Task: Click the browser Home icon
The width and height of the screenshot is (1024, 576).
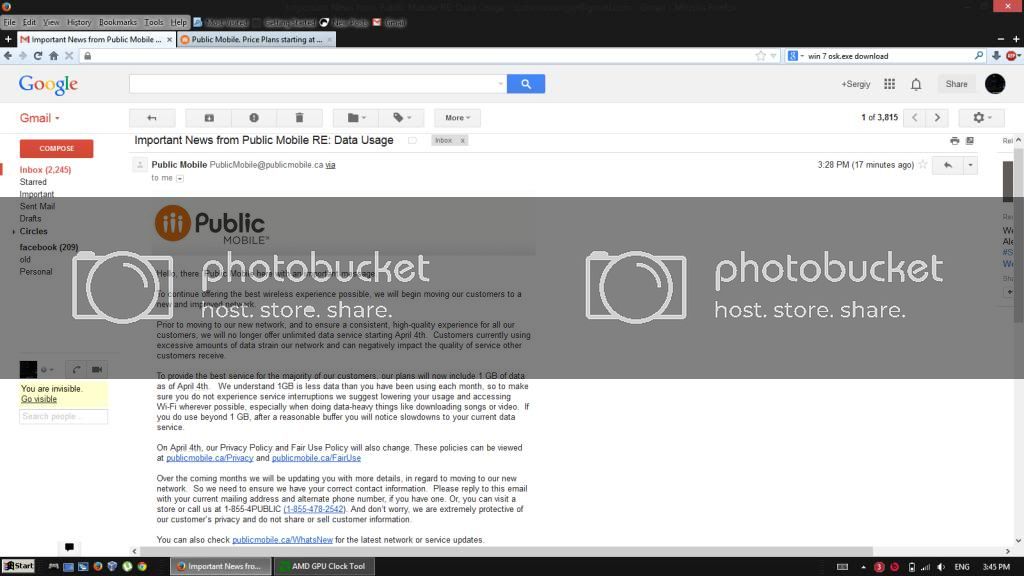Action: [x=54, y=56]
